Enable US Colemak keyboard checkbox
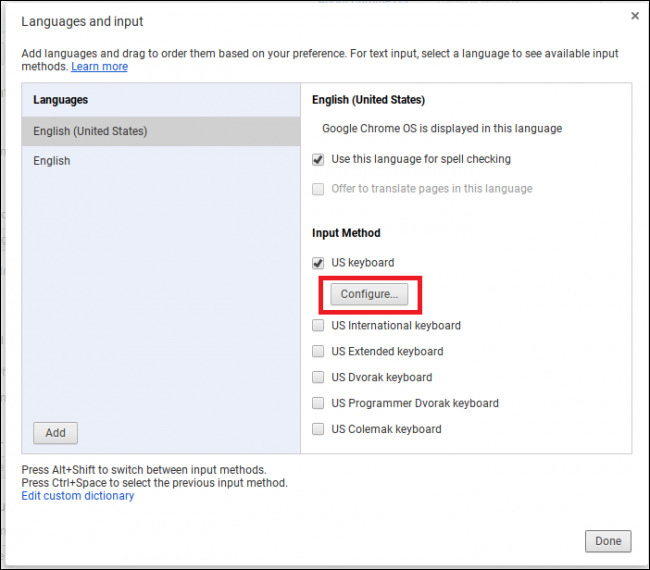Image resolution: width=650 pixels, height=570 pixels. (318, 429)
